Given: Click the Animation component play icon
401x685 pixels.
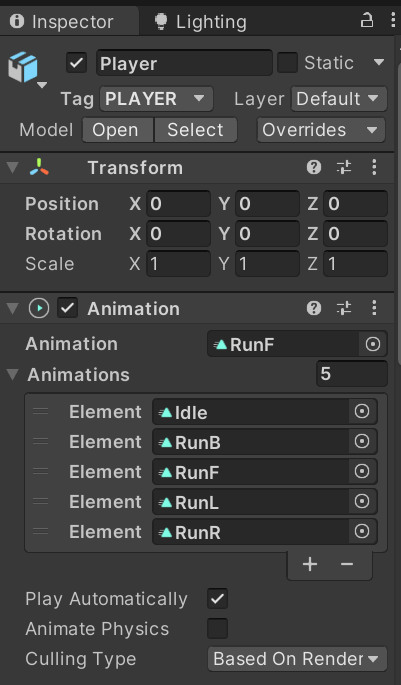Looking at the screenshot, I should click(39, 308).
